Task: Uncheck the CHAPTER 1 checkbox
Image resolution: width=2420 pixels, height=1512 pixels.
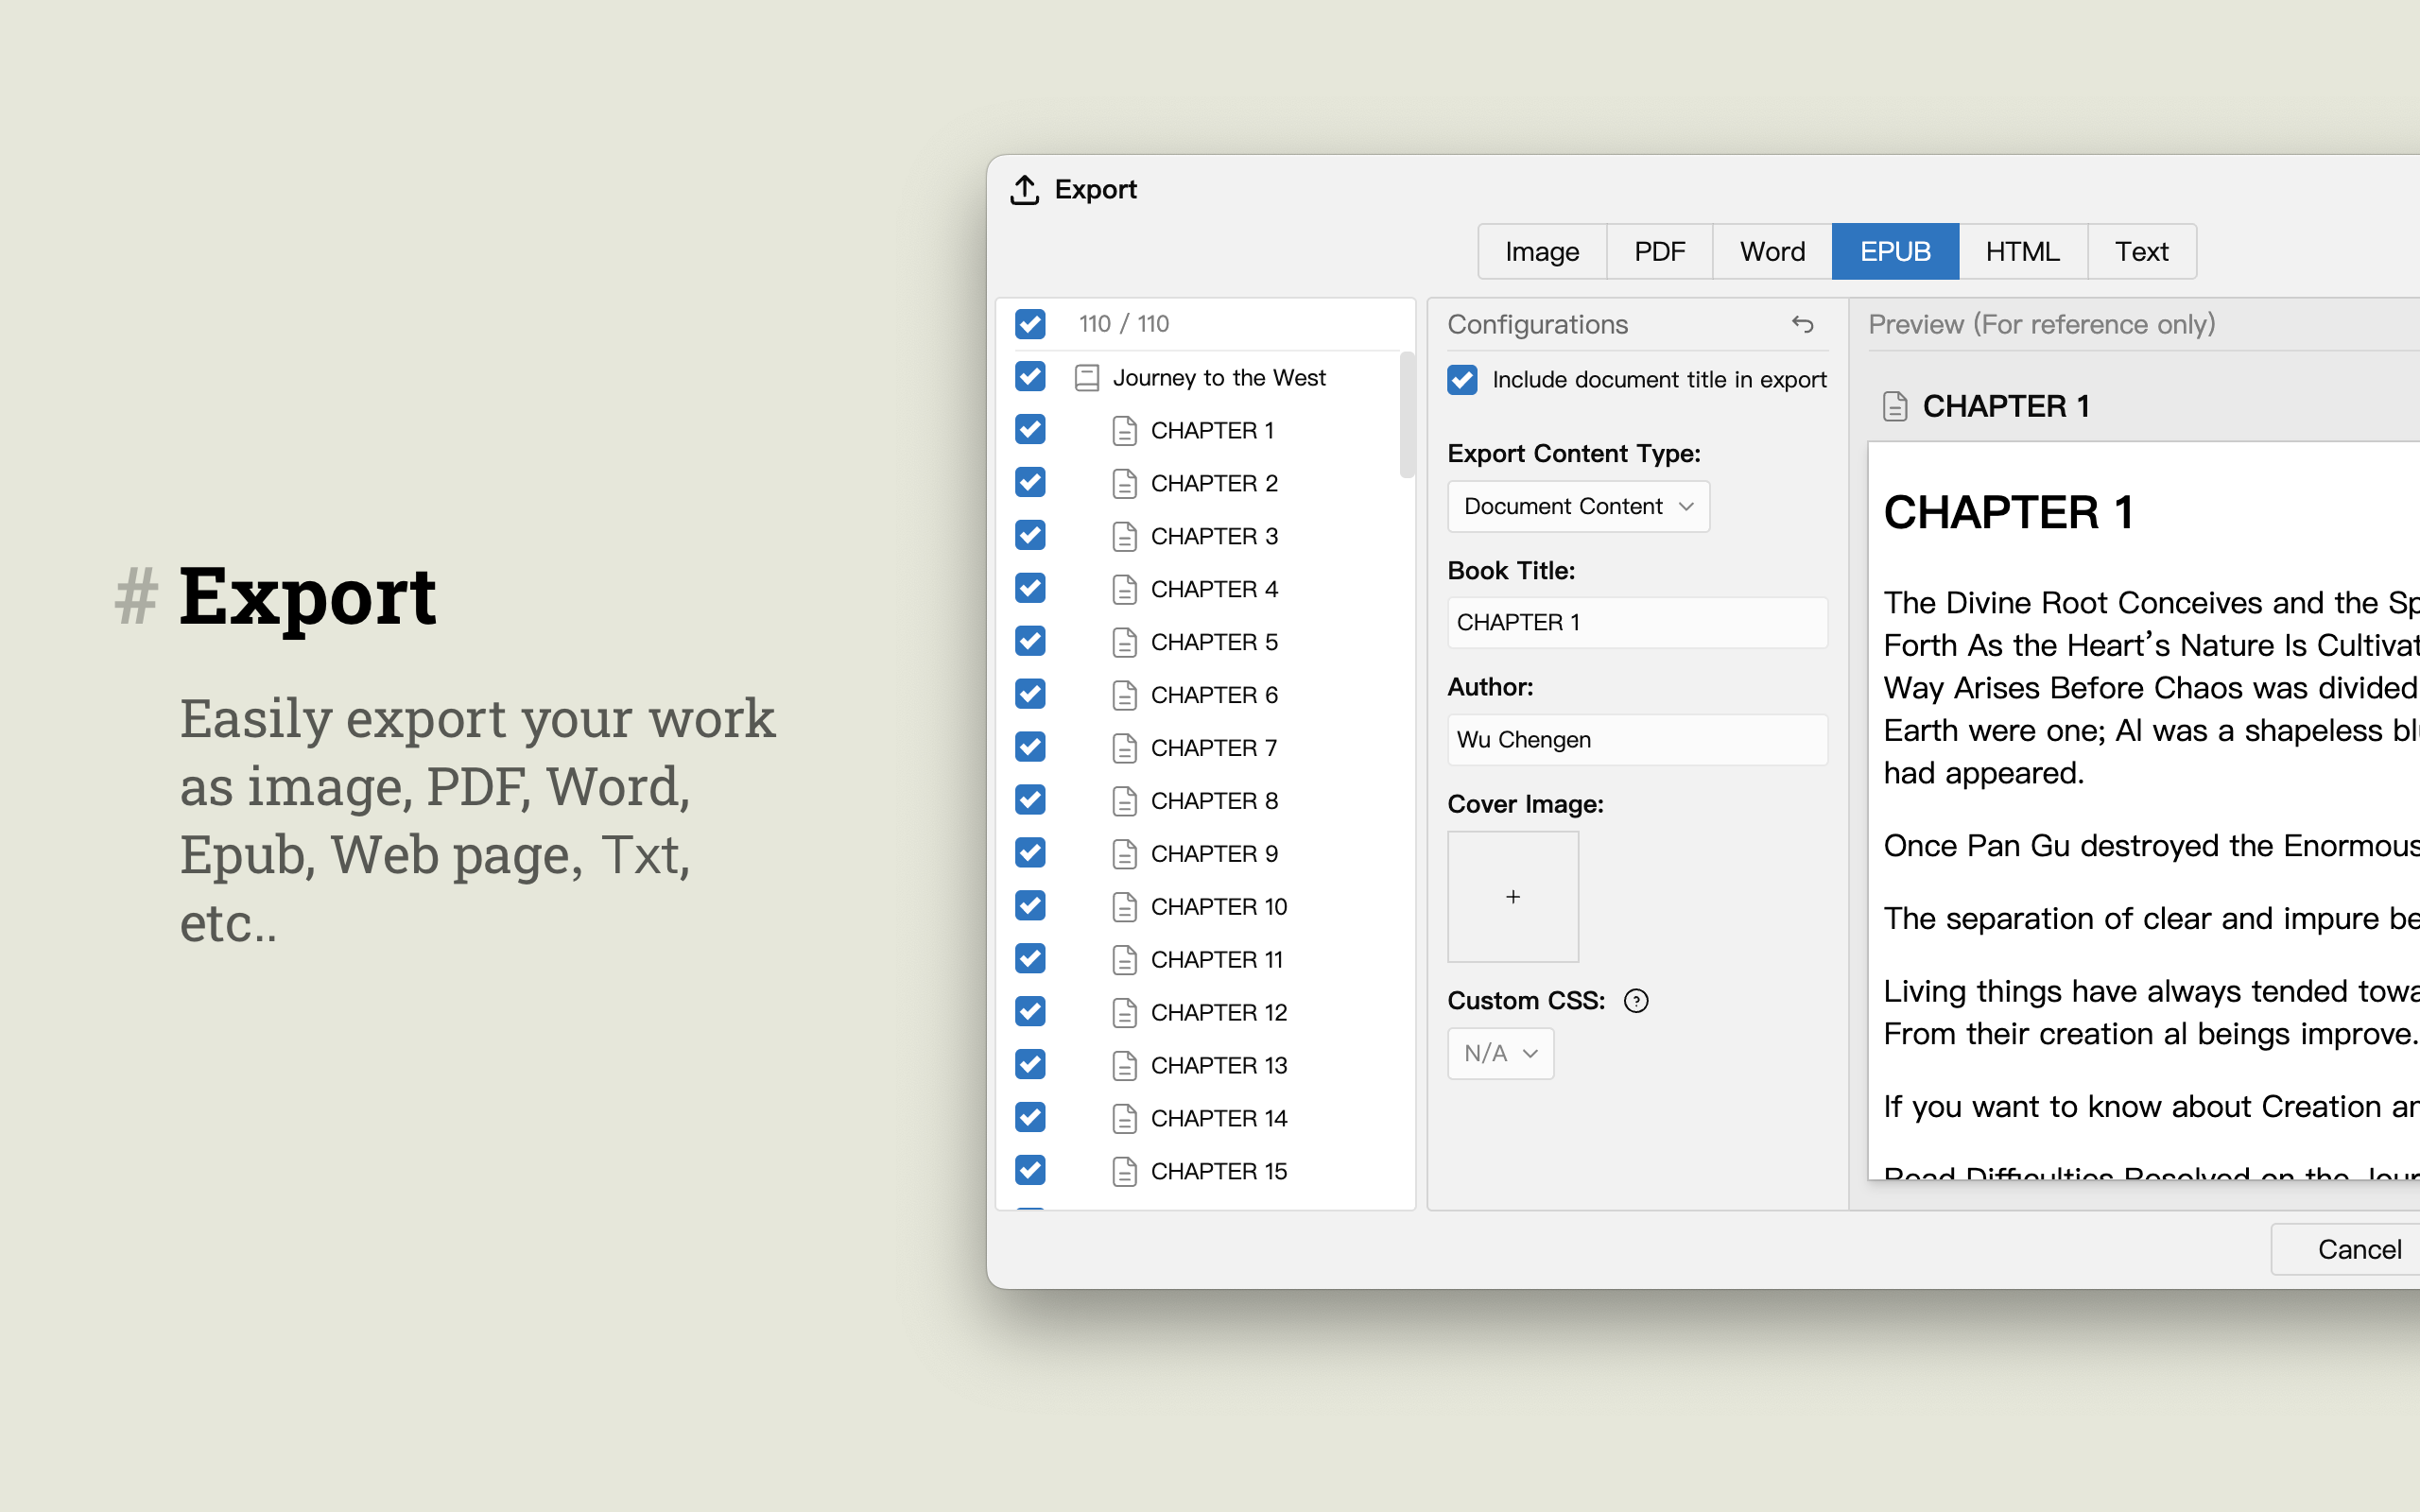Action: 1030,430
